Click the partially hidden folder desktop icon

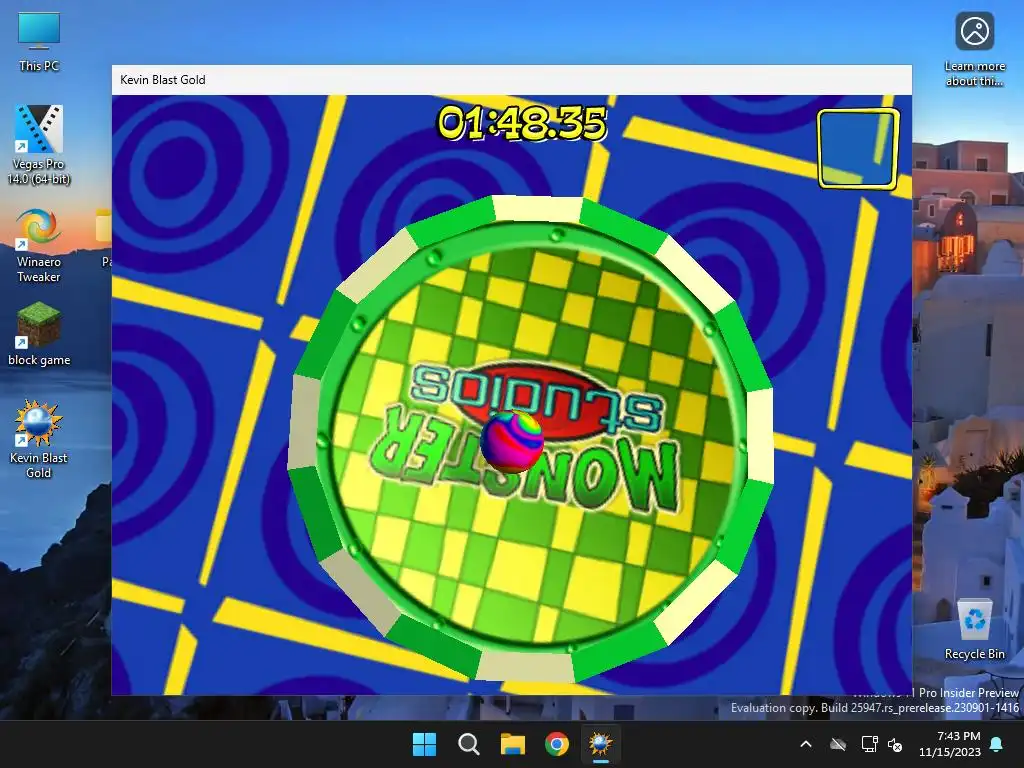coord(104,238)
